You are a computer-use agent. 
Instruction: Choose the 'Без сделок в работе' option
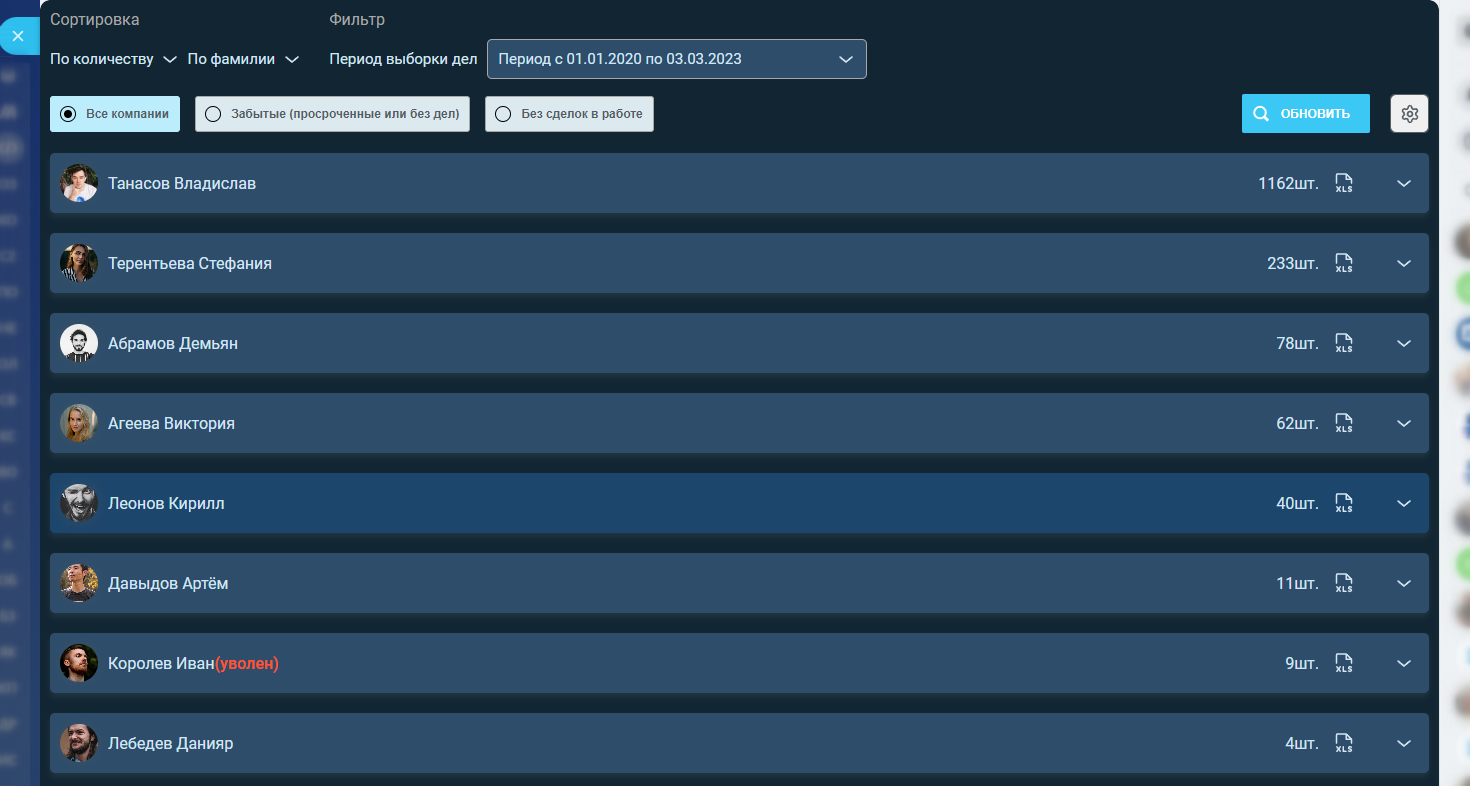[569, 114]
